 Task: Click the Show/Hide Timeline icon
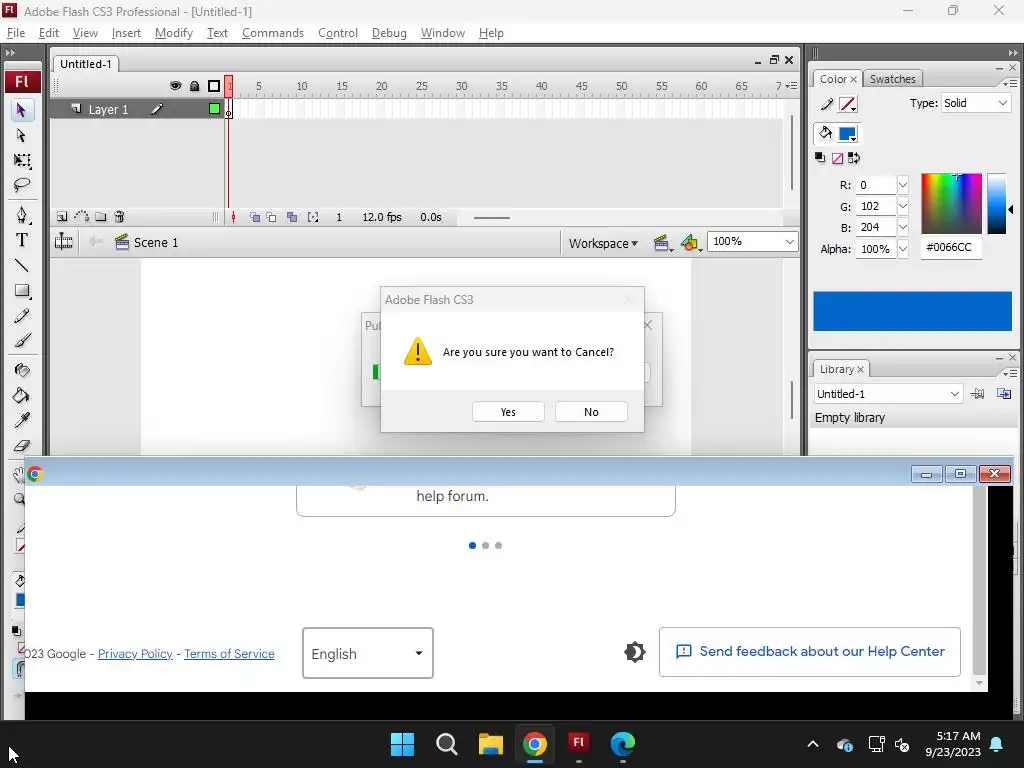[x=63, y=242]
